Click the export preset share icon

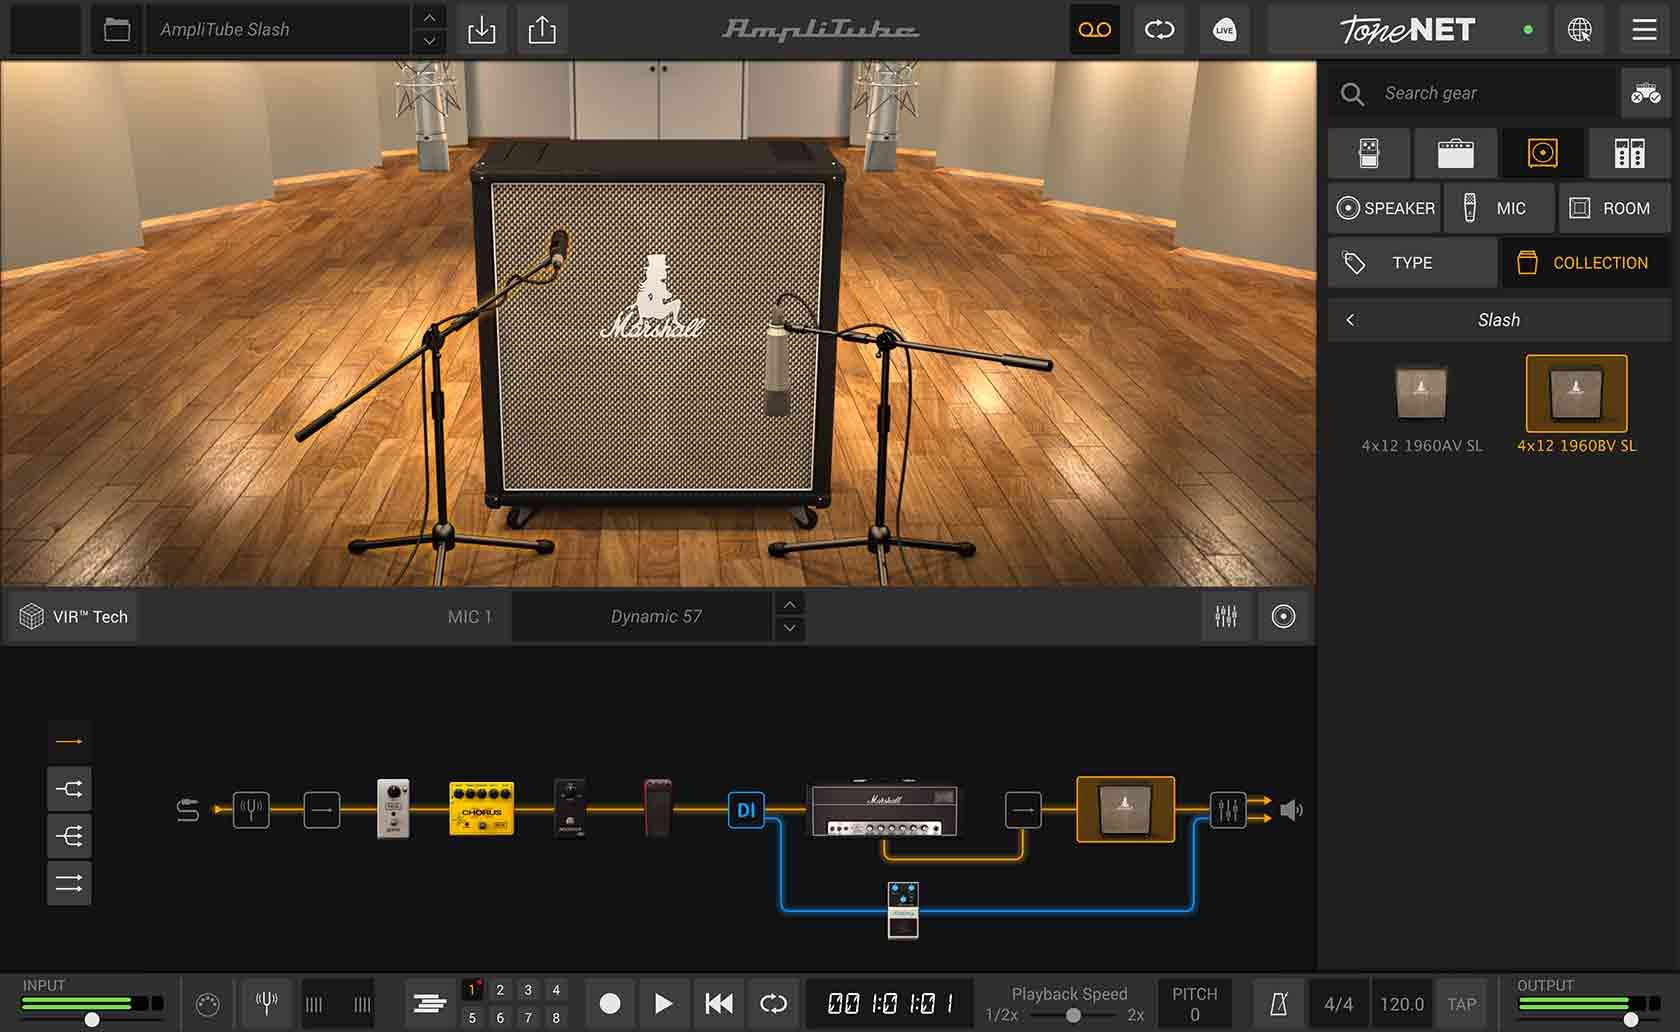click(x=542, y=29)
